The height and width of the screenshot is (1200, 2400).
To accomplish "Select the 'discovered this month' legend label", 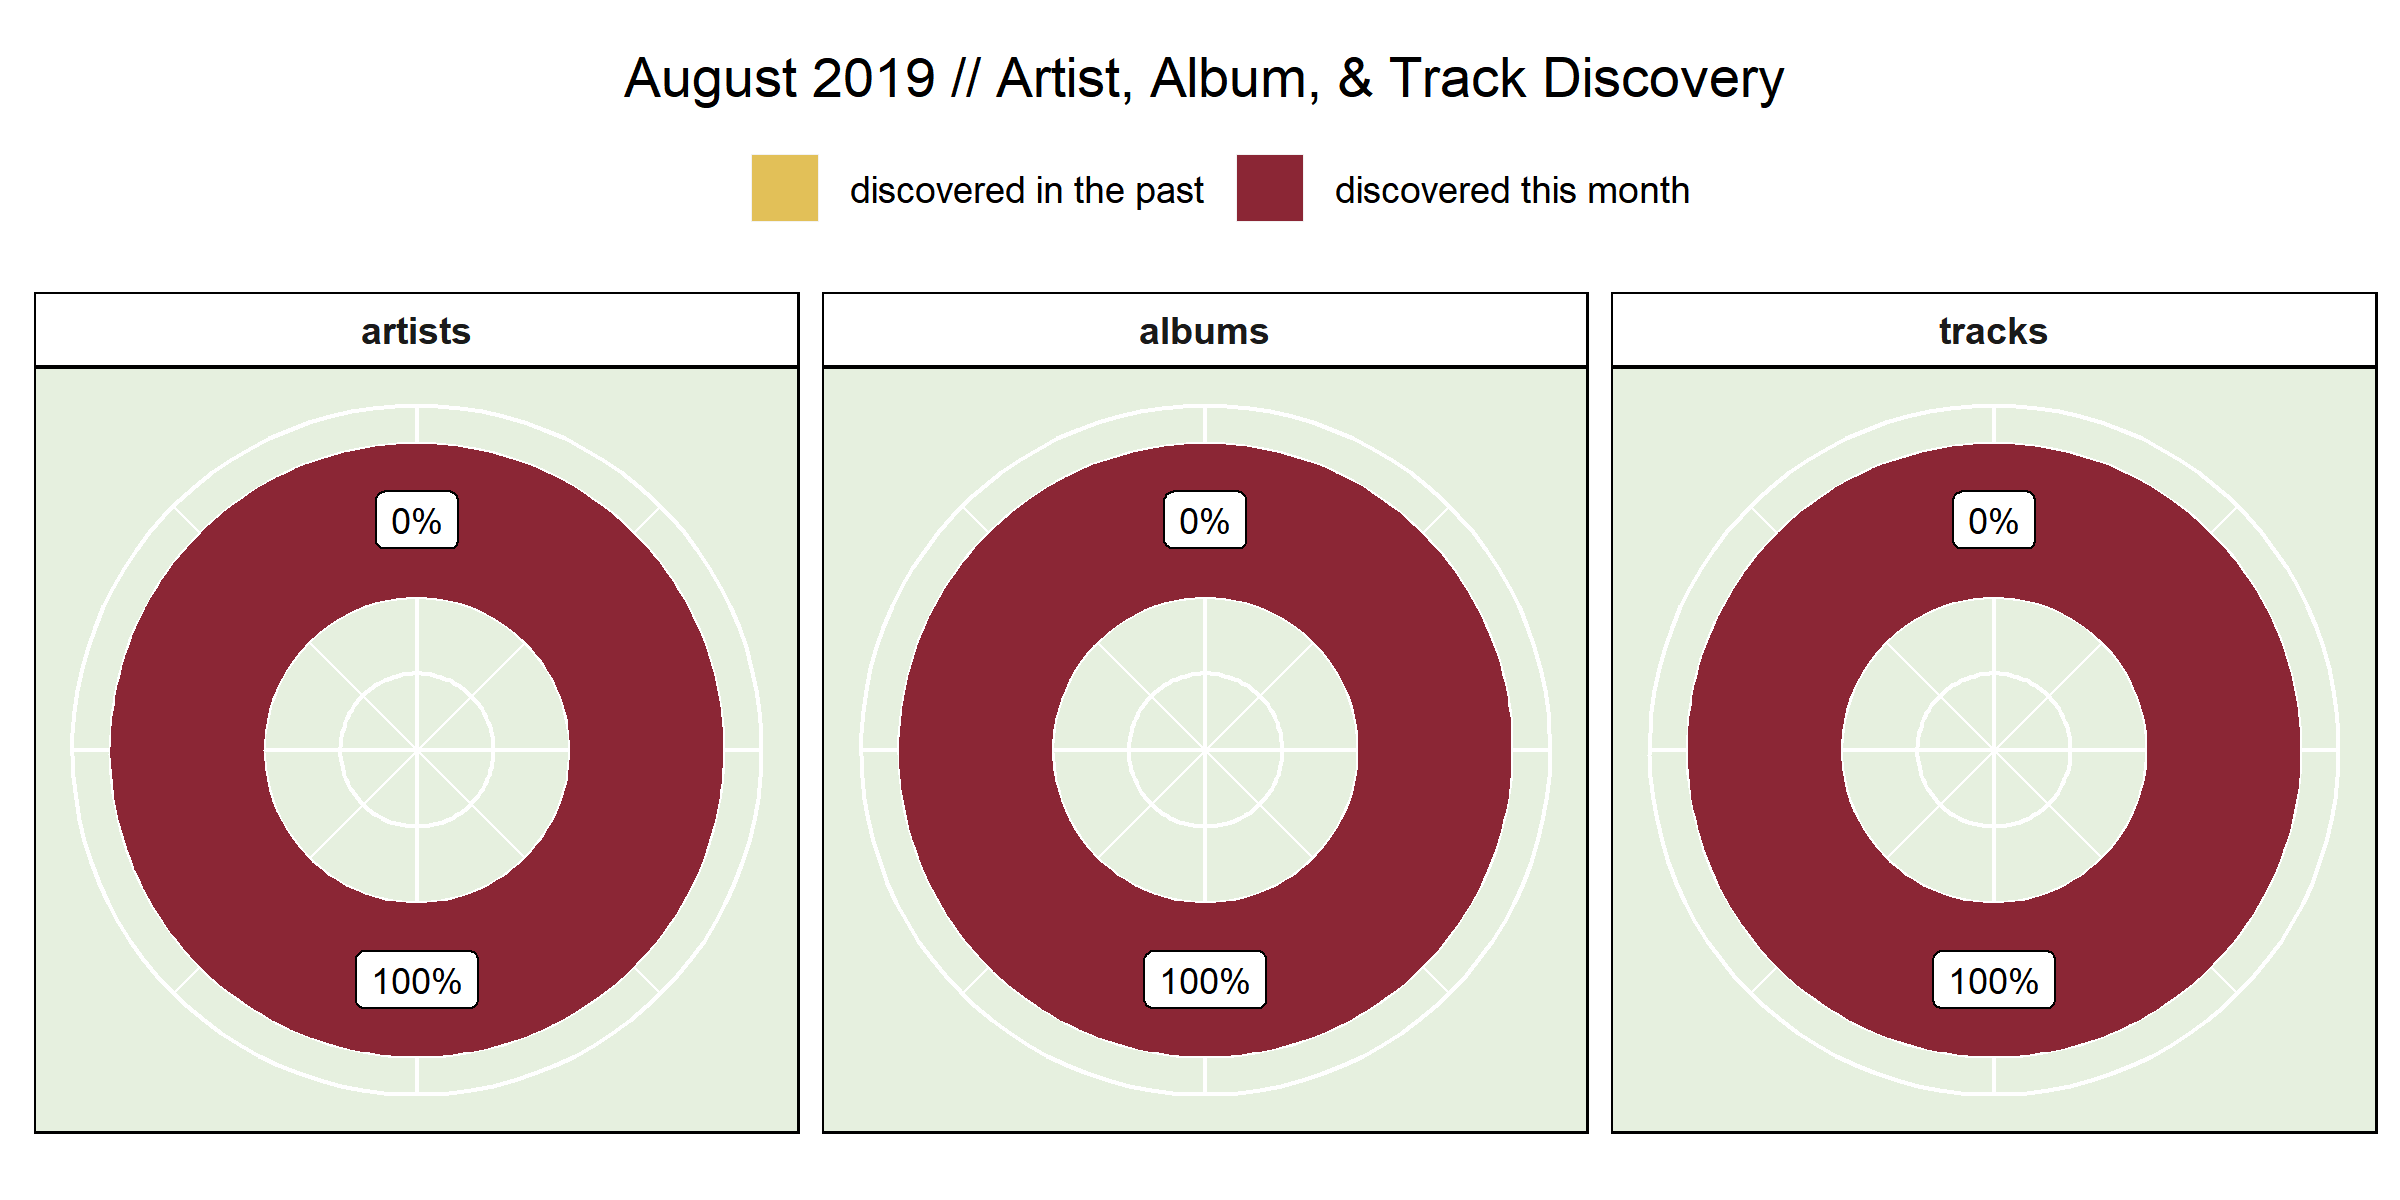I will 1511,190.
